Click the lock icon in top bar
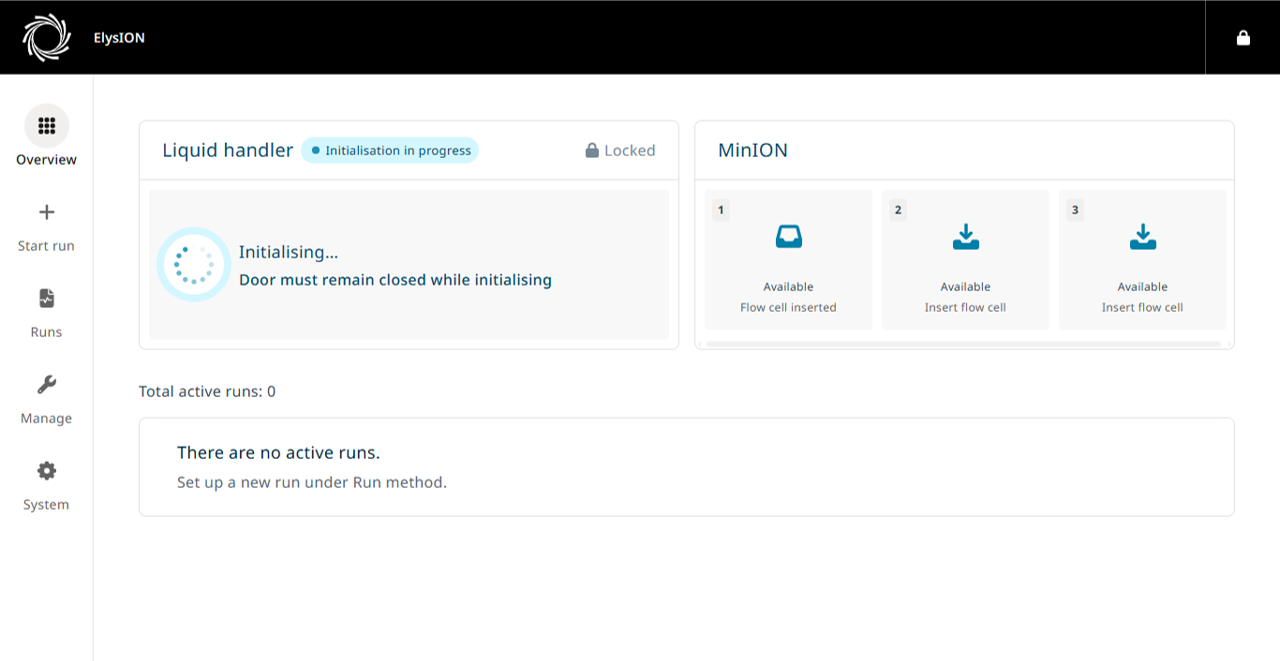 (x=1243, y=38)
